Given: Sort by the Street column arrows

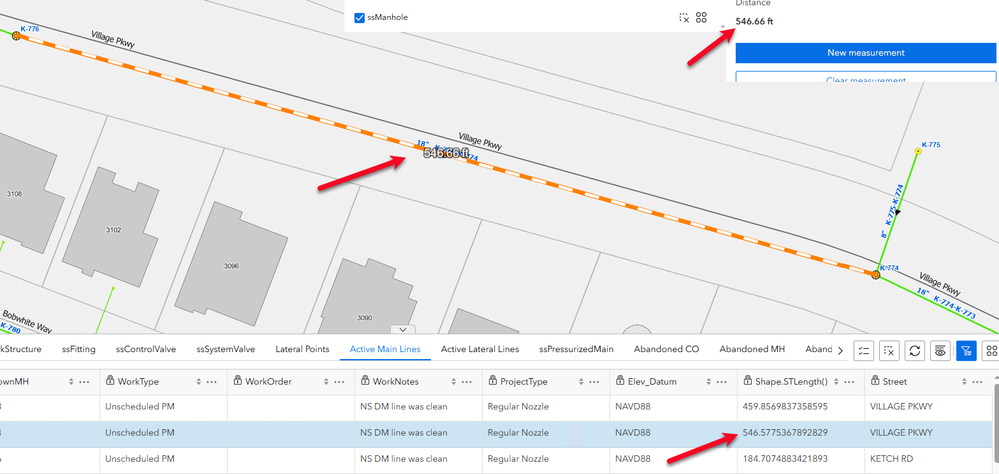Looking at the screenshot, I should tap(963, 382).
